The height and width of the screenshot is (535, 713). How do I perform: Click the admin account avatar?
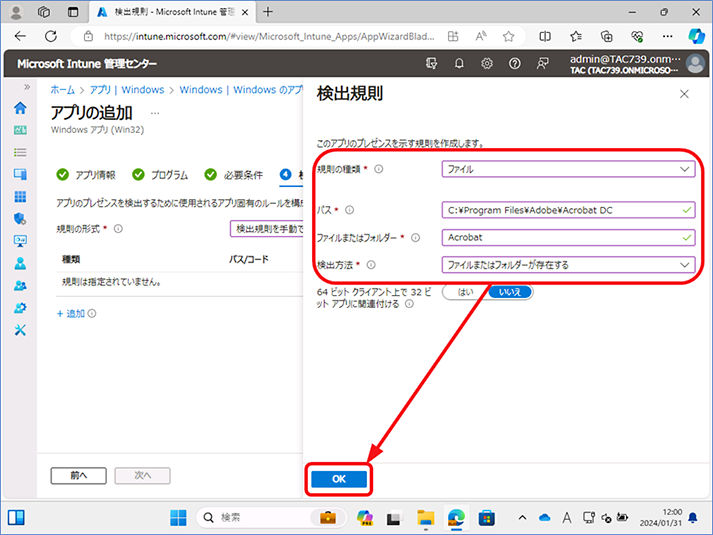(x=695, y=64)
